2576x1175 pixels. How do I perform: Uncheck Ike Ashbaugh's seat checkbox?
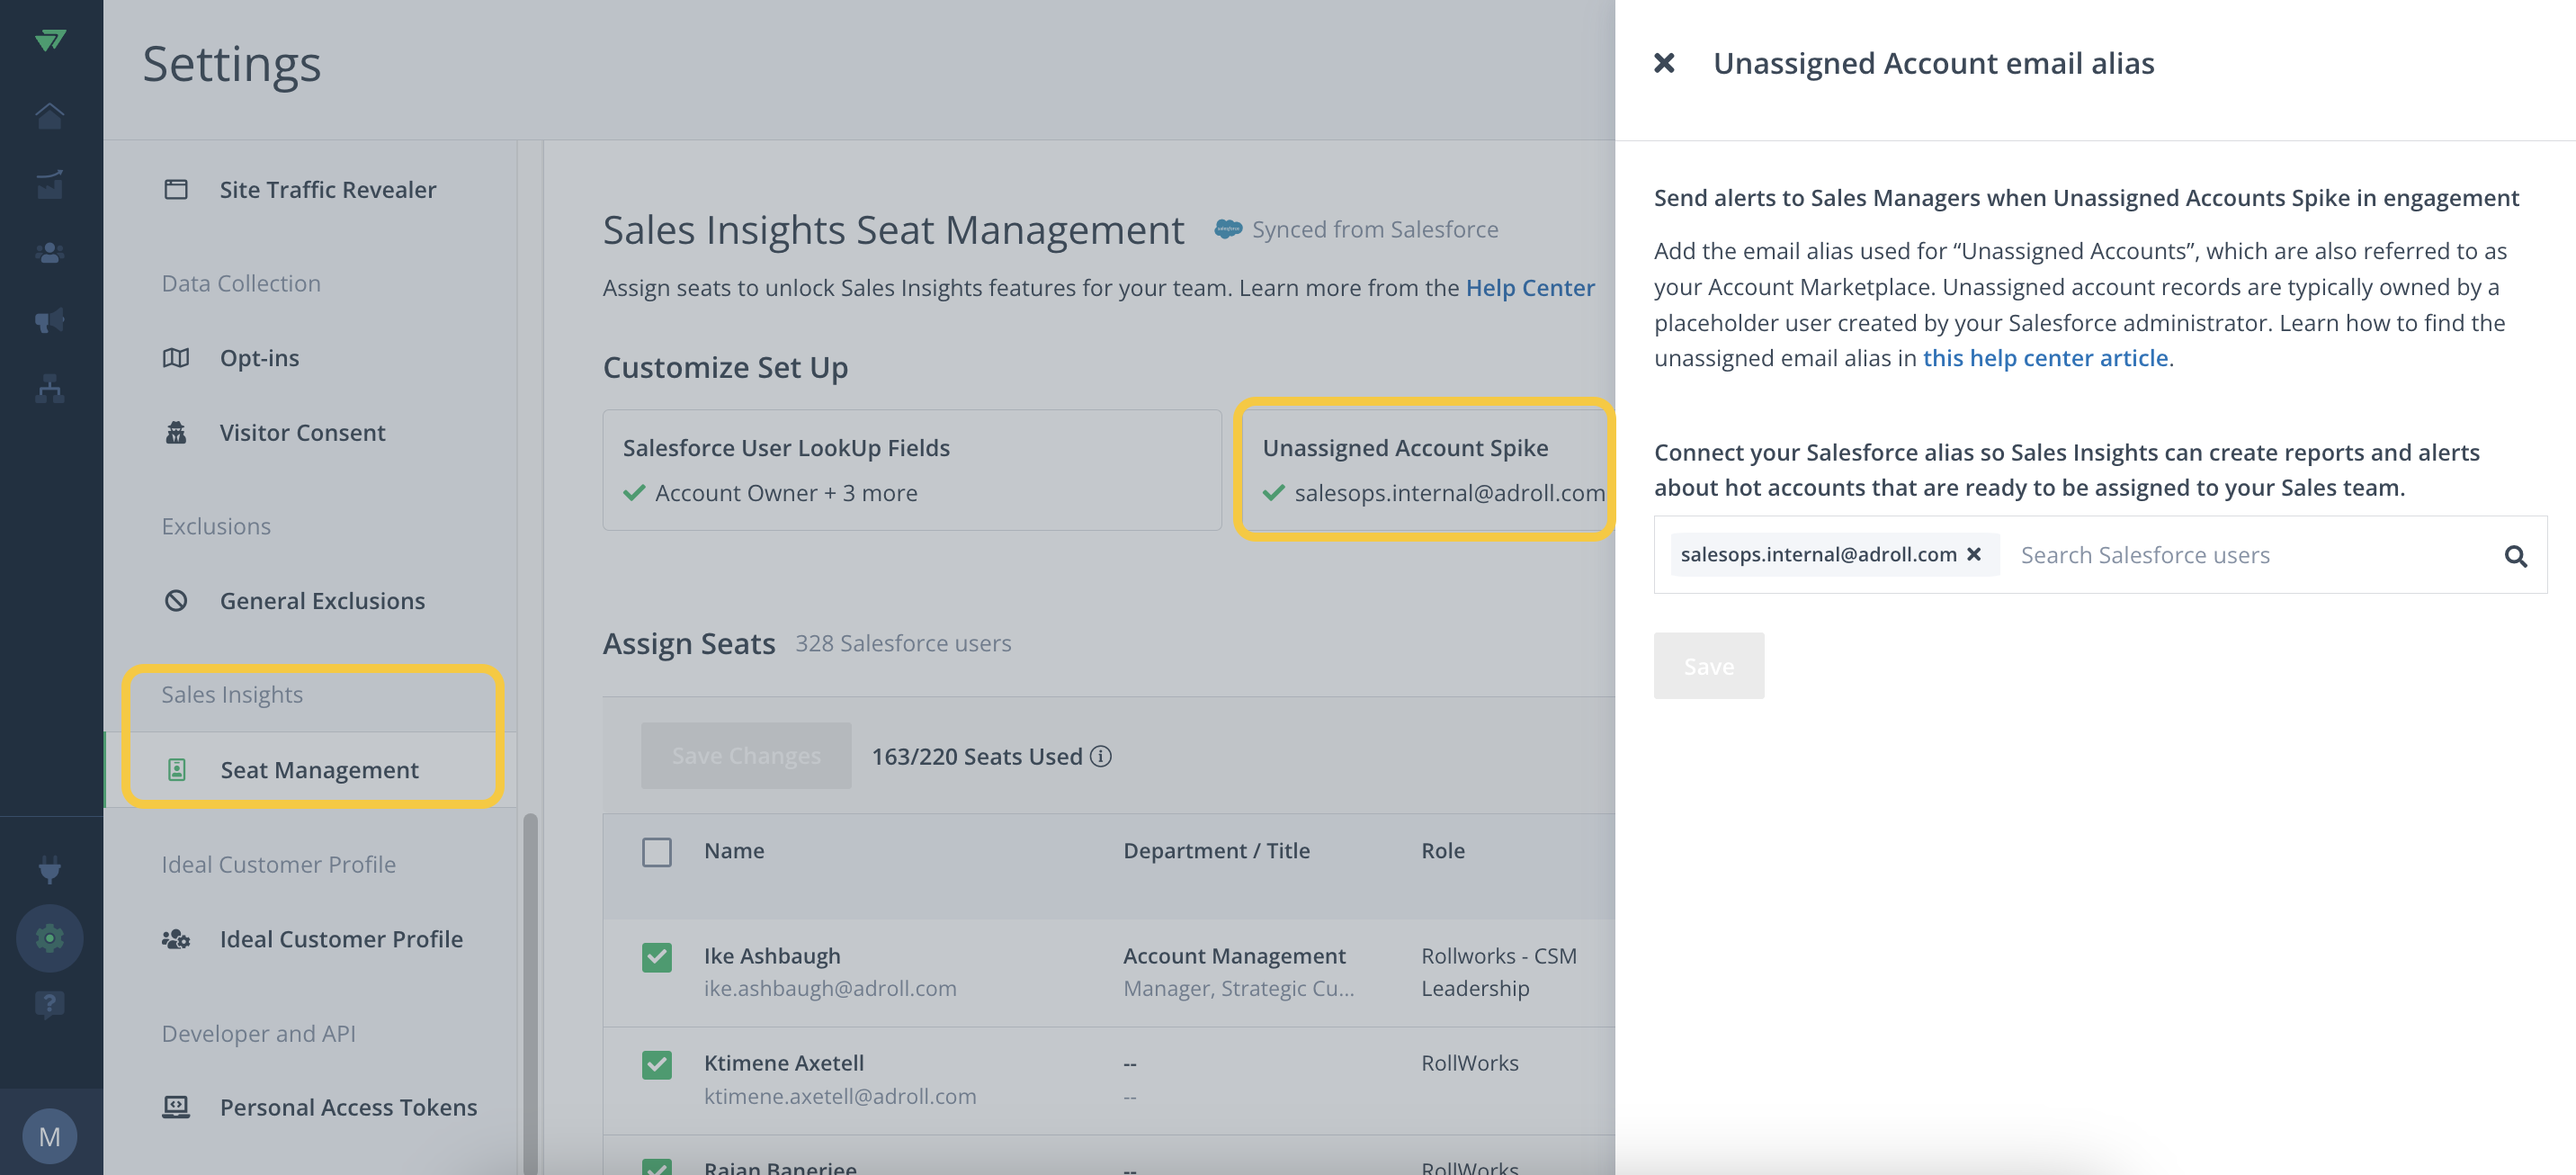pyautogui.click(x=657, y=957)
